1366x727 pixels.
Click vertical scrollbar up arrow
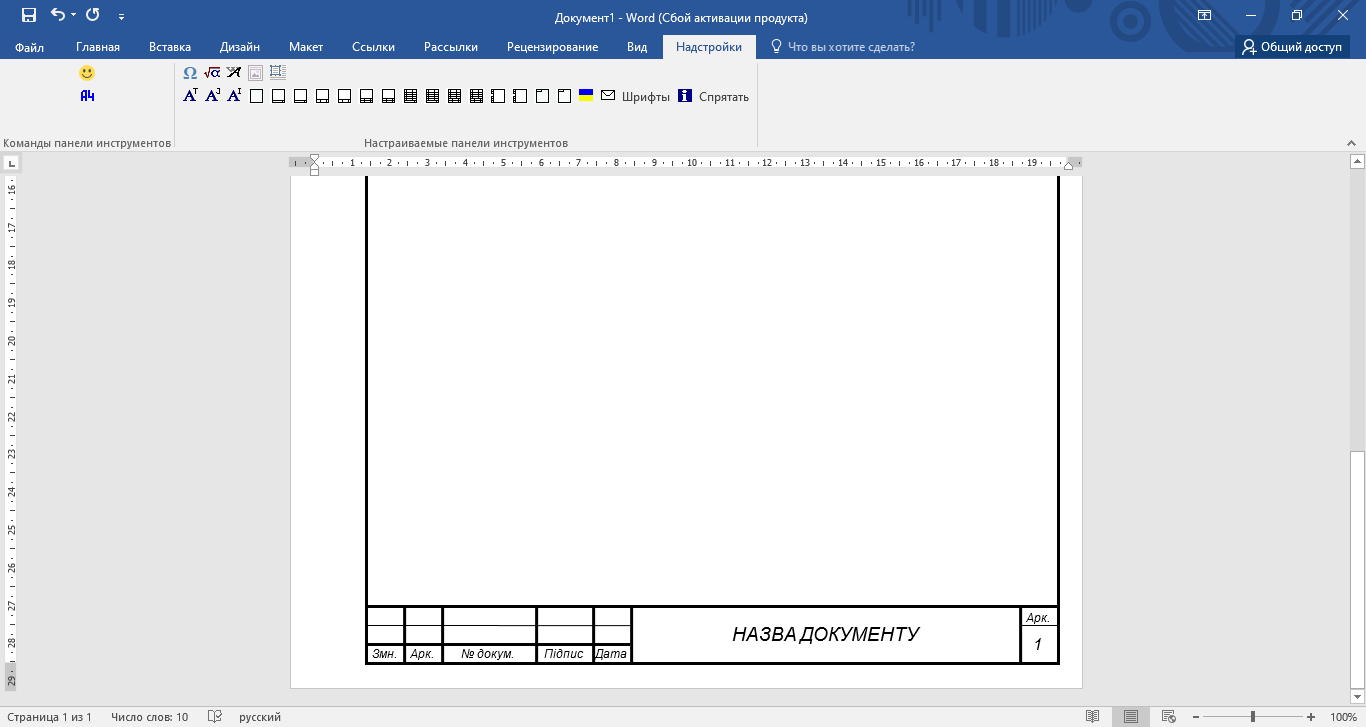[x=1357, y=161]
